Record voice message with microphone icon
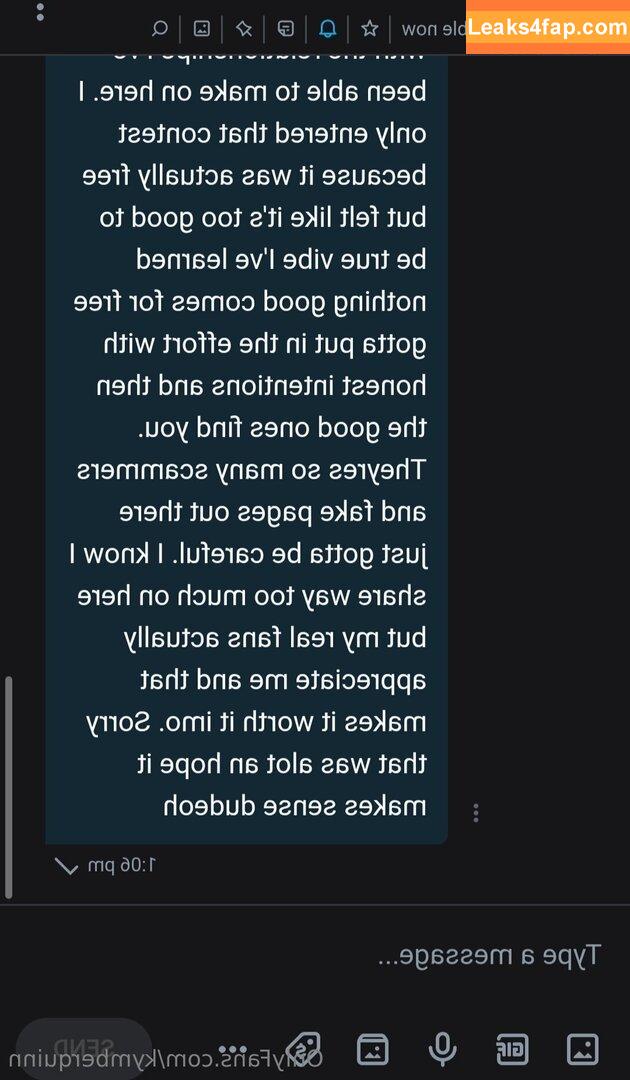This screenshot has height=1080, width=630. point(442,1049)
